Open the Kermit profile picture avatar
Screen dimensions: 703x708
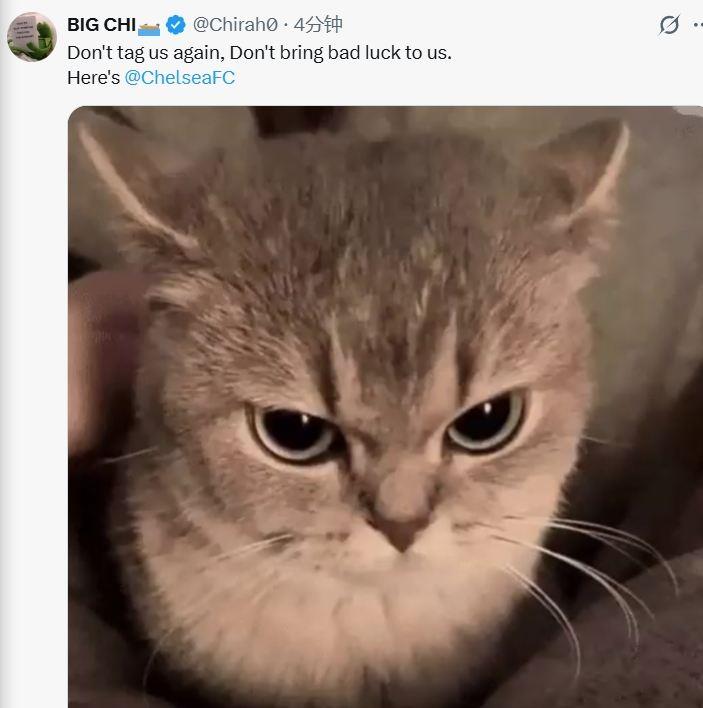tap(32, 37)
